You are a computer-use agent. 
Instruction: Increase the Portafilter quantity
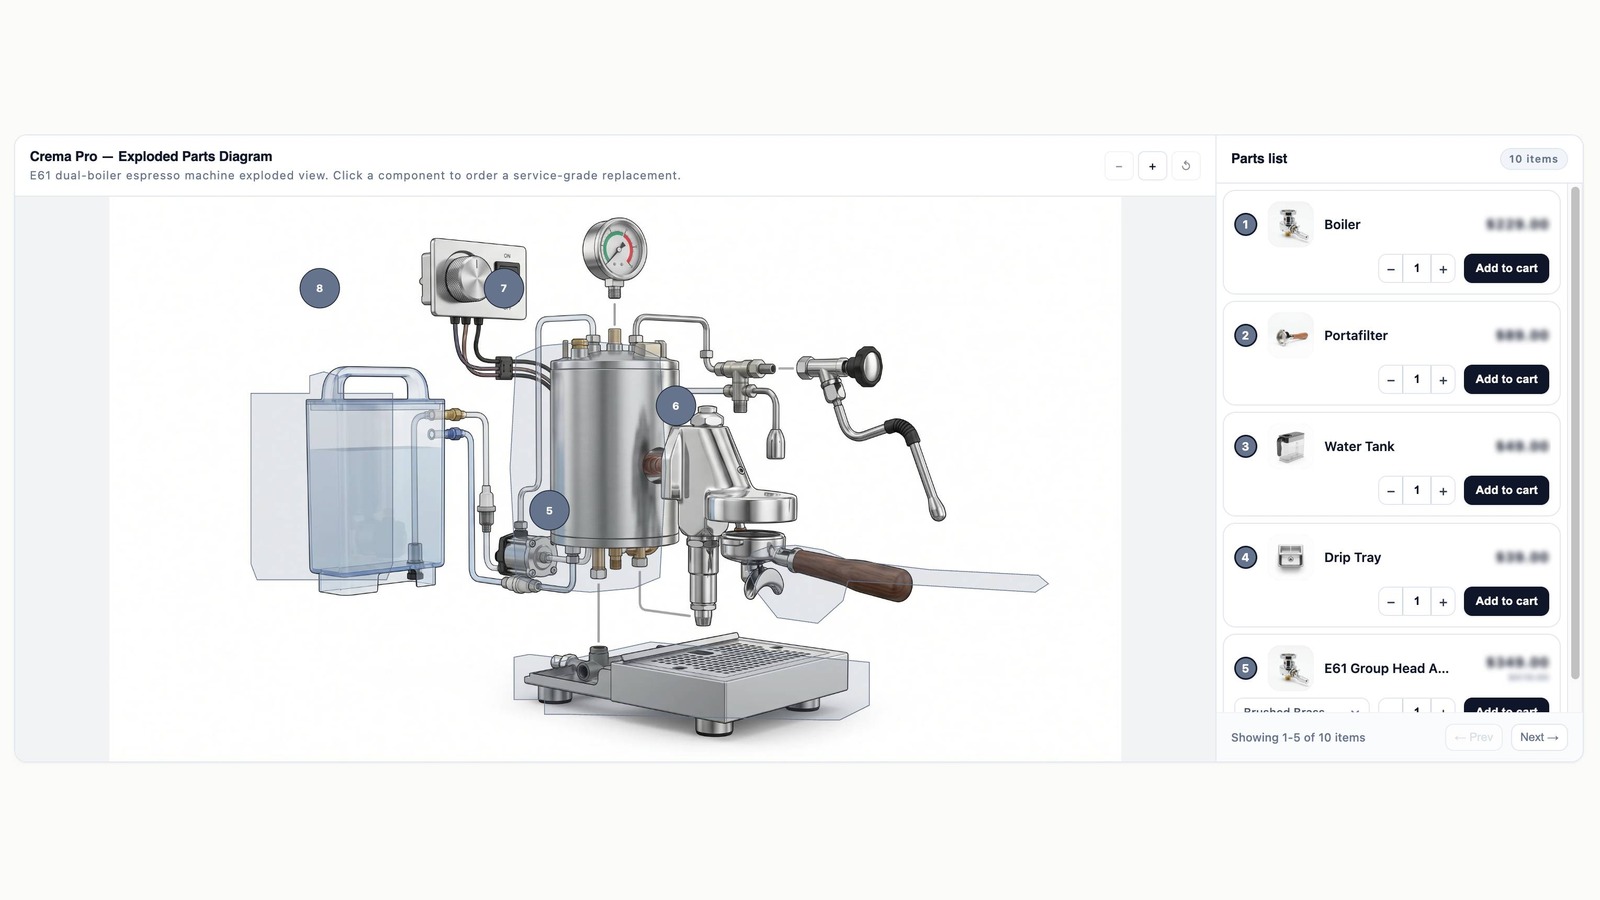(x=1443, y=380)
